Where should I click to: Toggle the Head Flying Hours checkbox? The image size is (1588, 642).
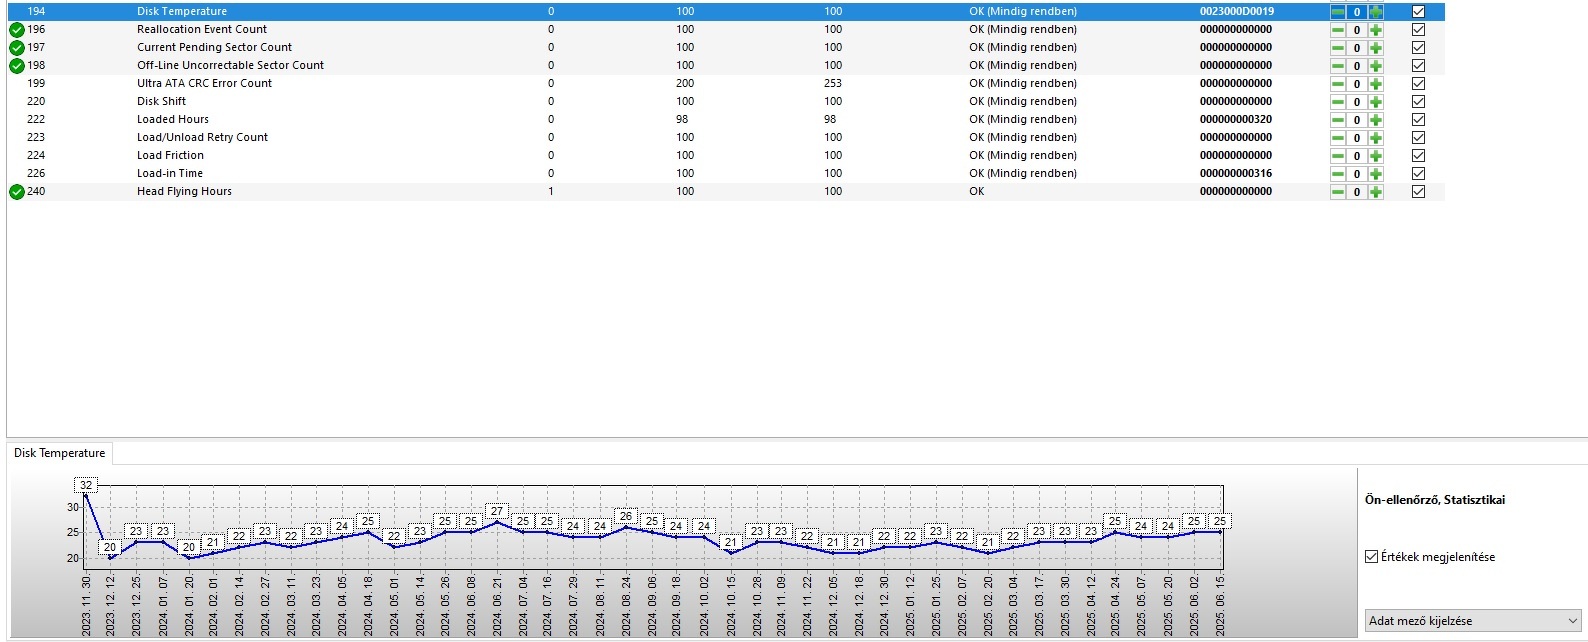click(x=1418, y=192)
